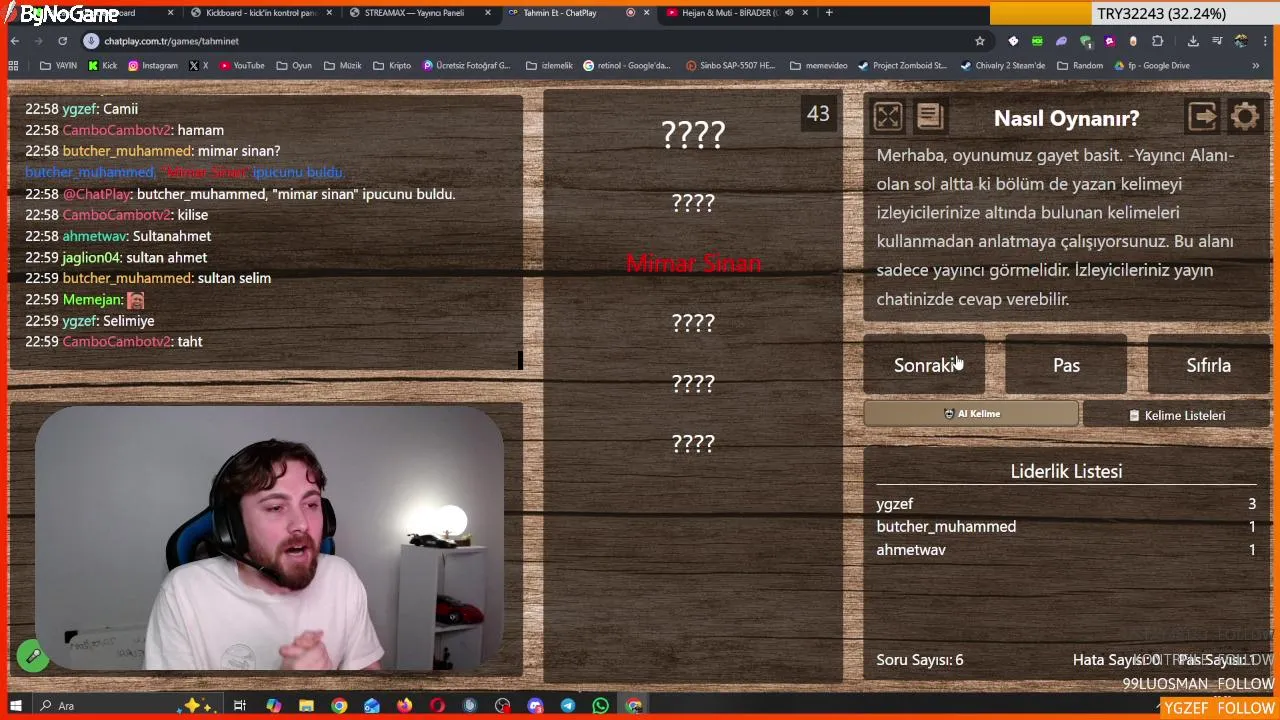1280x720 pixels.
Task: Click the Soru Sayısı: 6 counter
Action: [920, 660]
